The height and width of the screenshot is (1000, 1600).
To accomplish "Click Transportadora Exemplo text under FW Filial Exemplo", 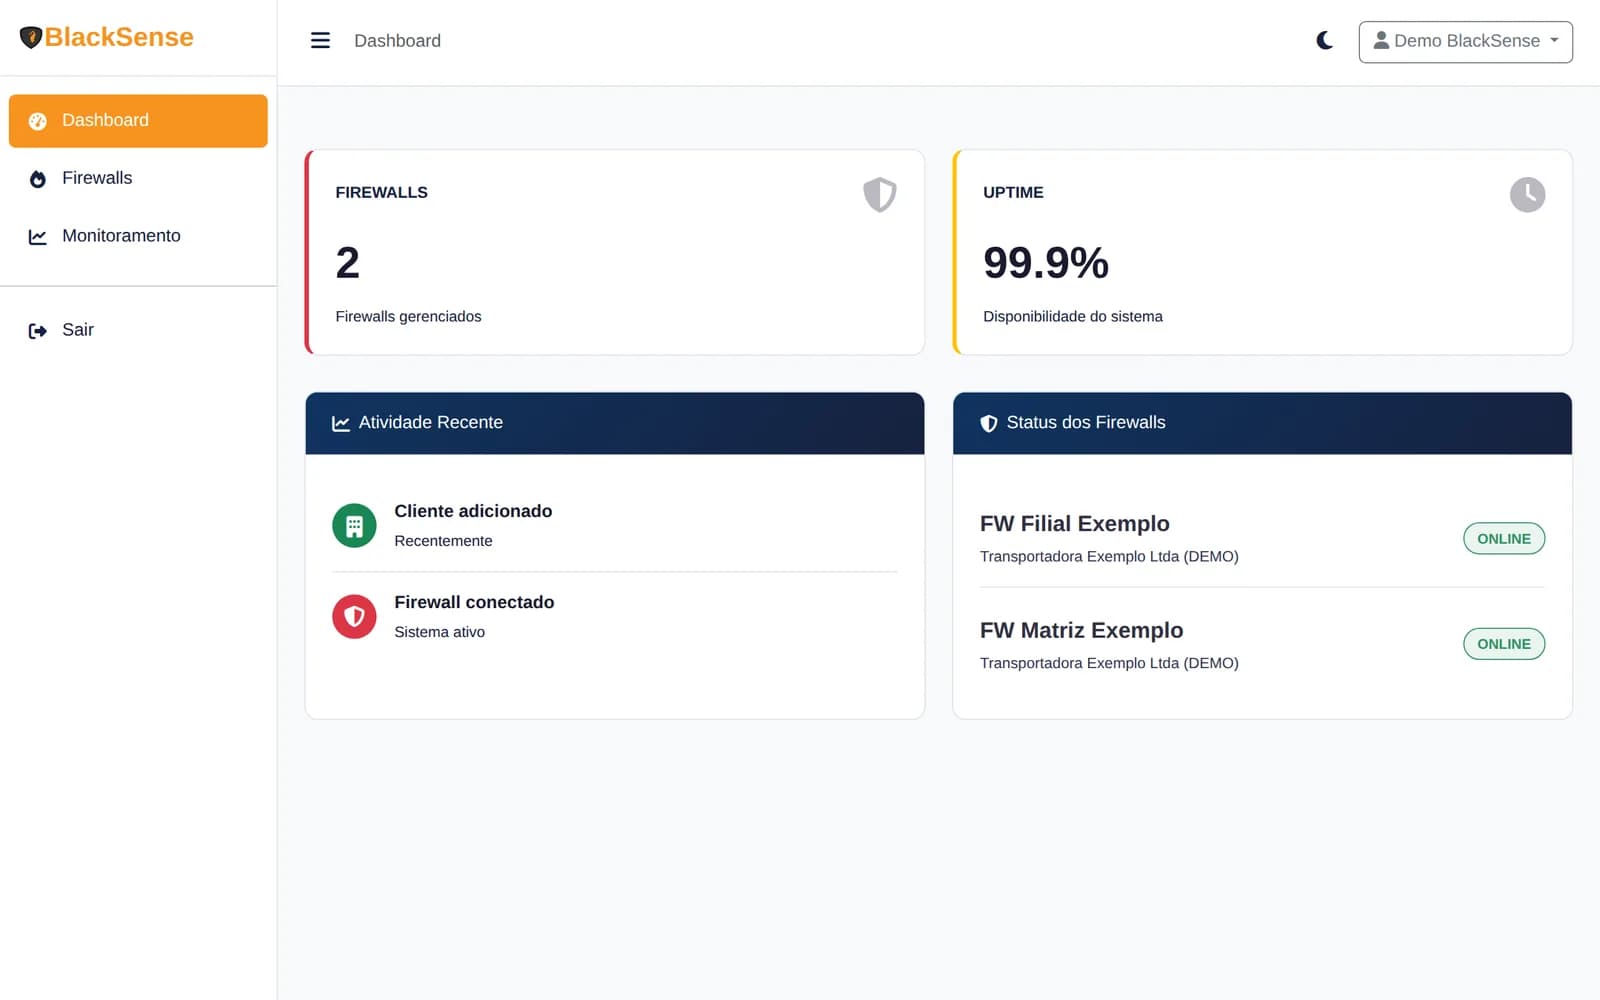I will 1109,556.
